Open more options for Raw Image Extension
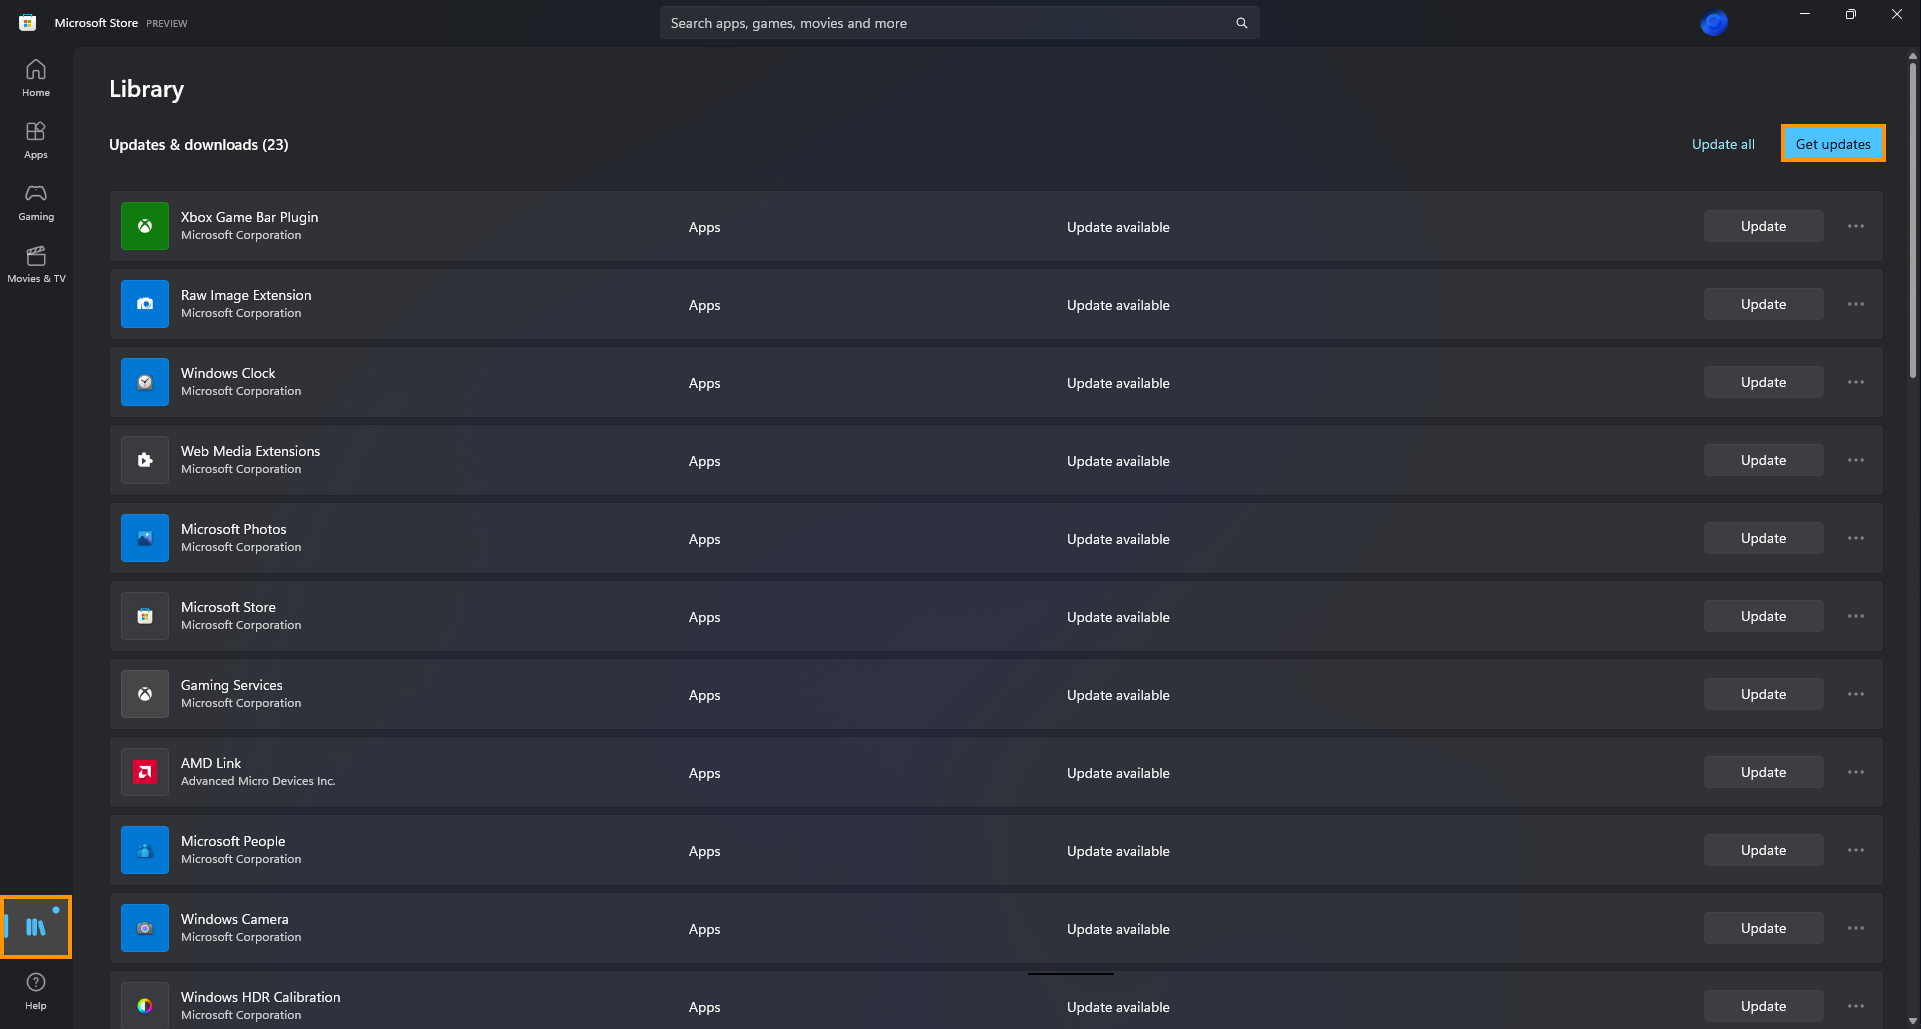 click(x=1856, y=304)
